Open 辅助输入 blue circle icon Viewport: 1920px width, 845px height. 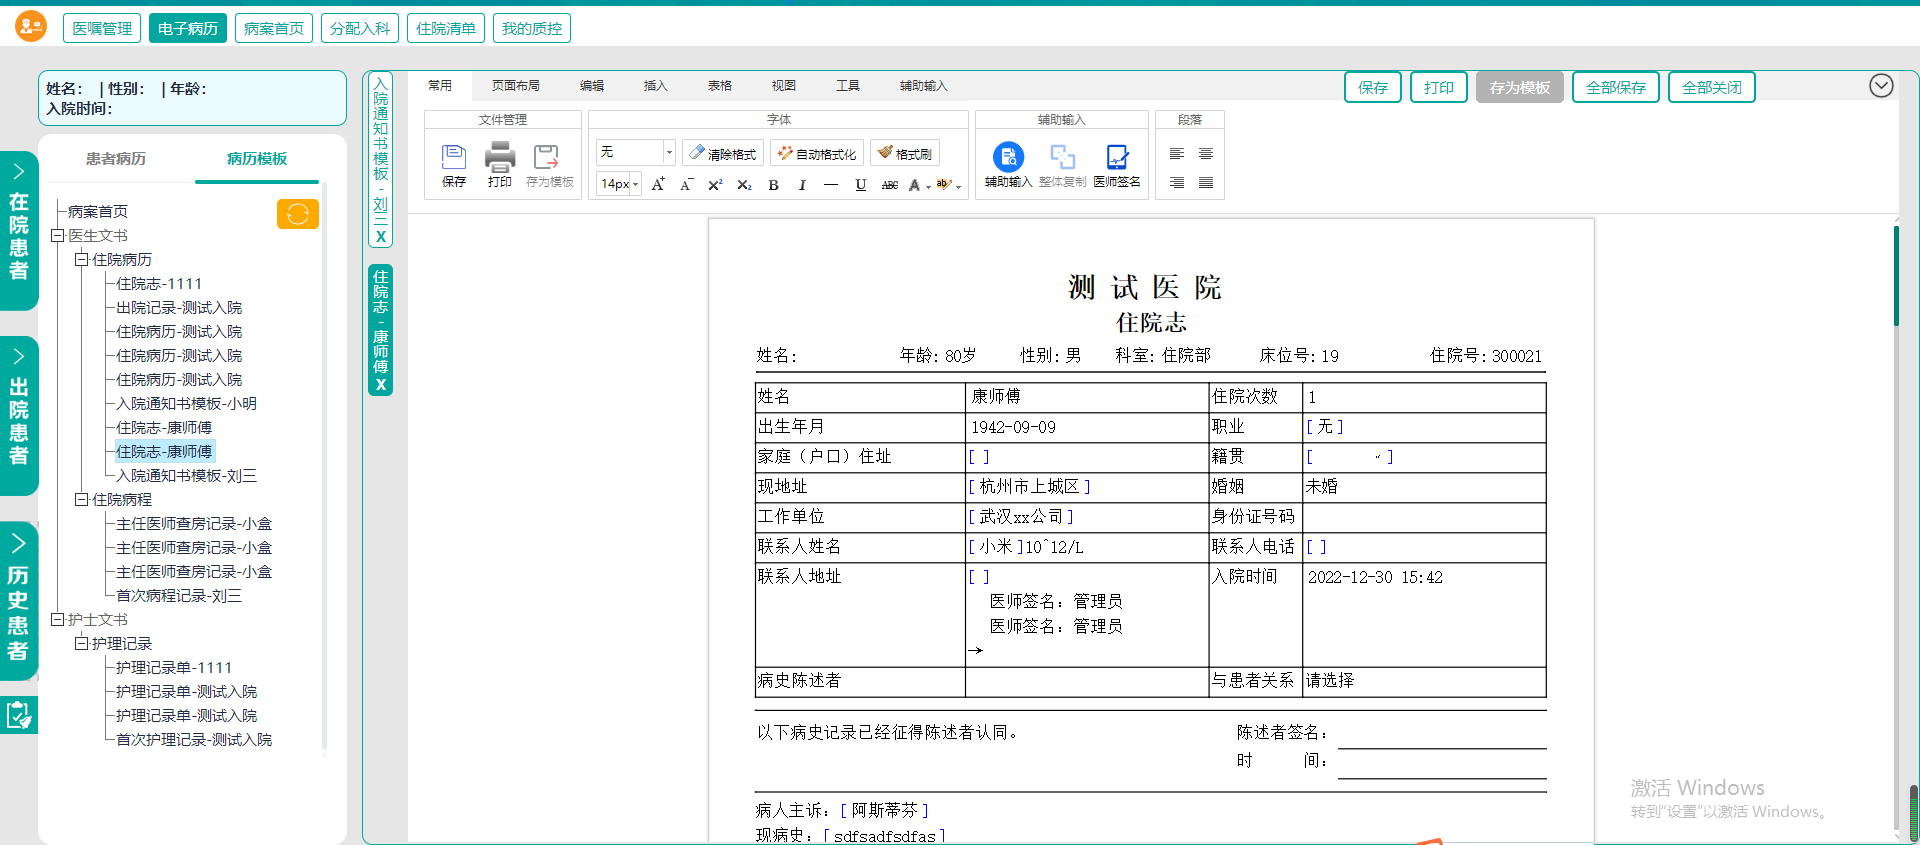point(1008,157)
